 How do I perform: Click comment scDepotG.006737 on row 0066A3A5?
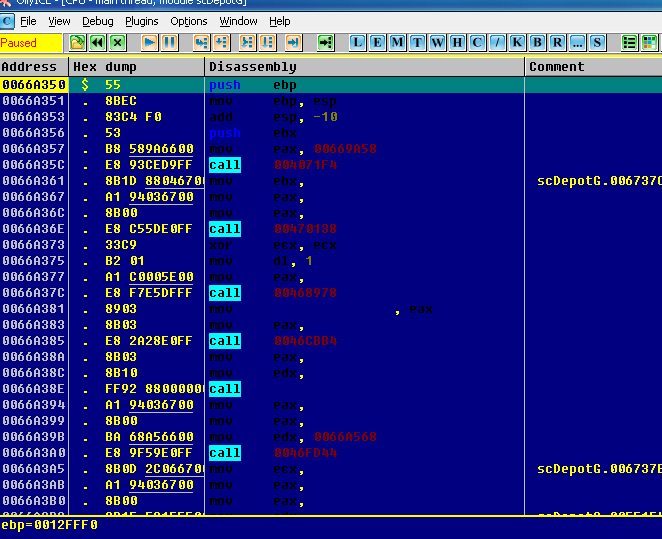click(x=599, y=469)
